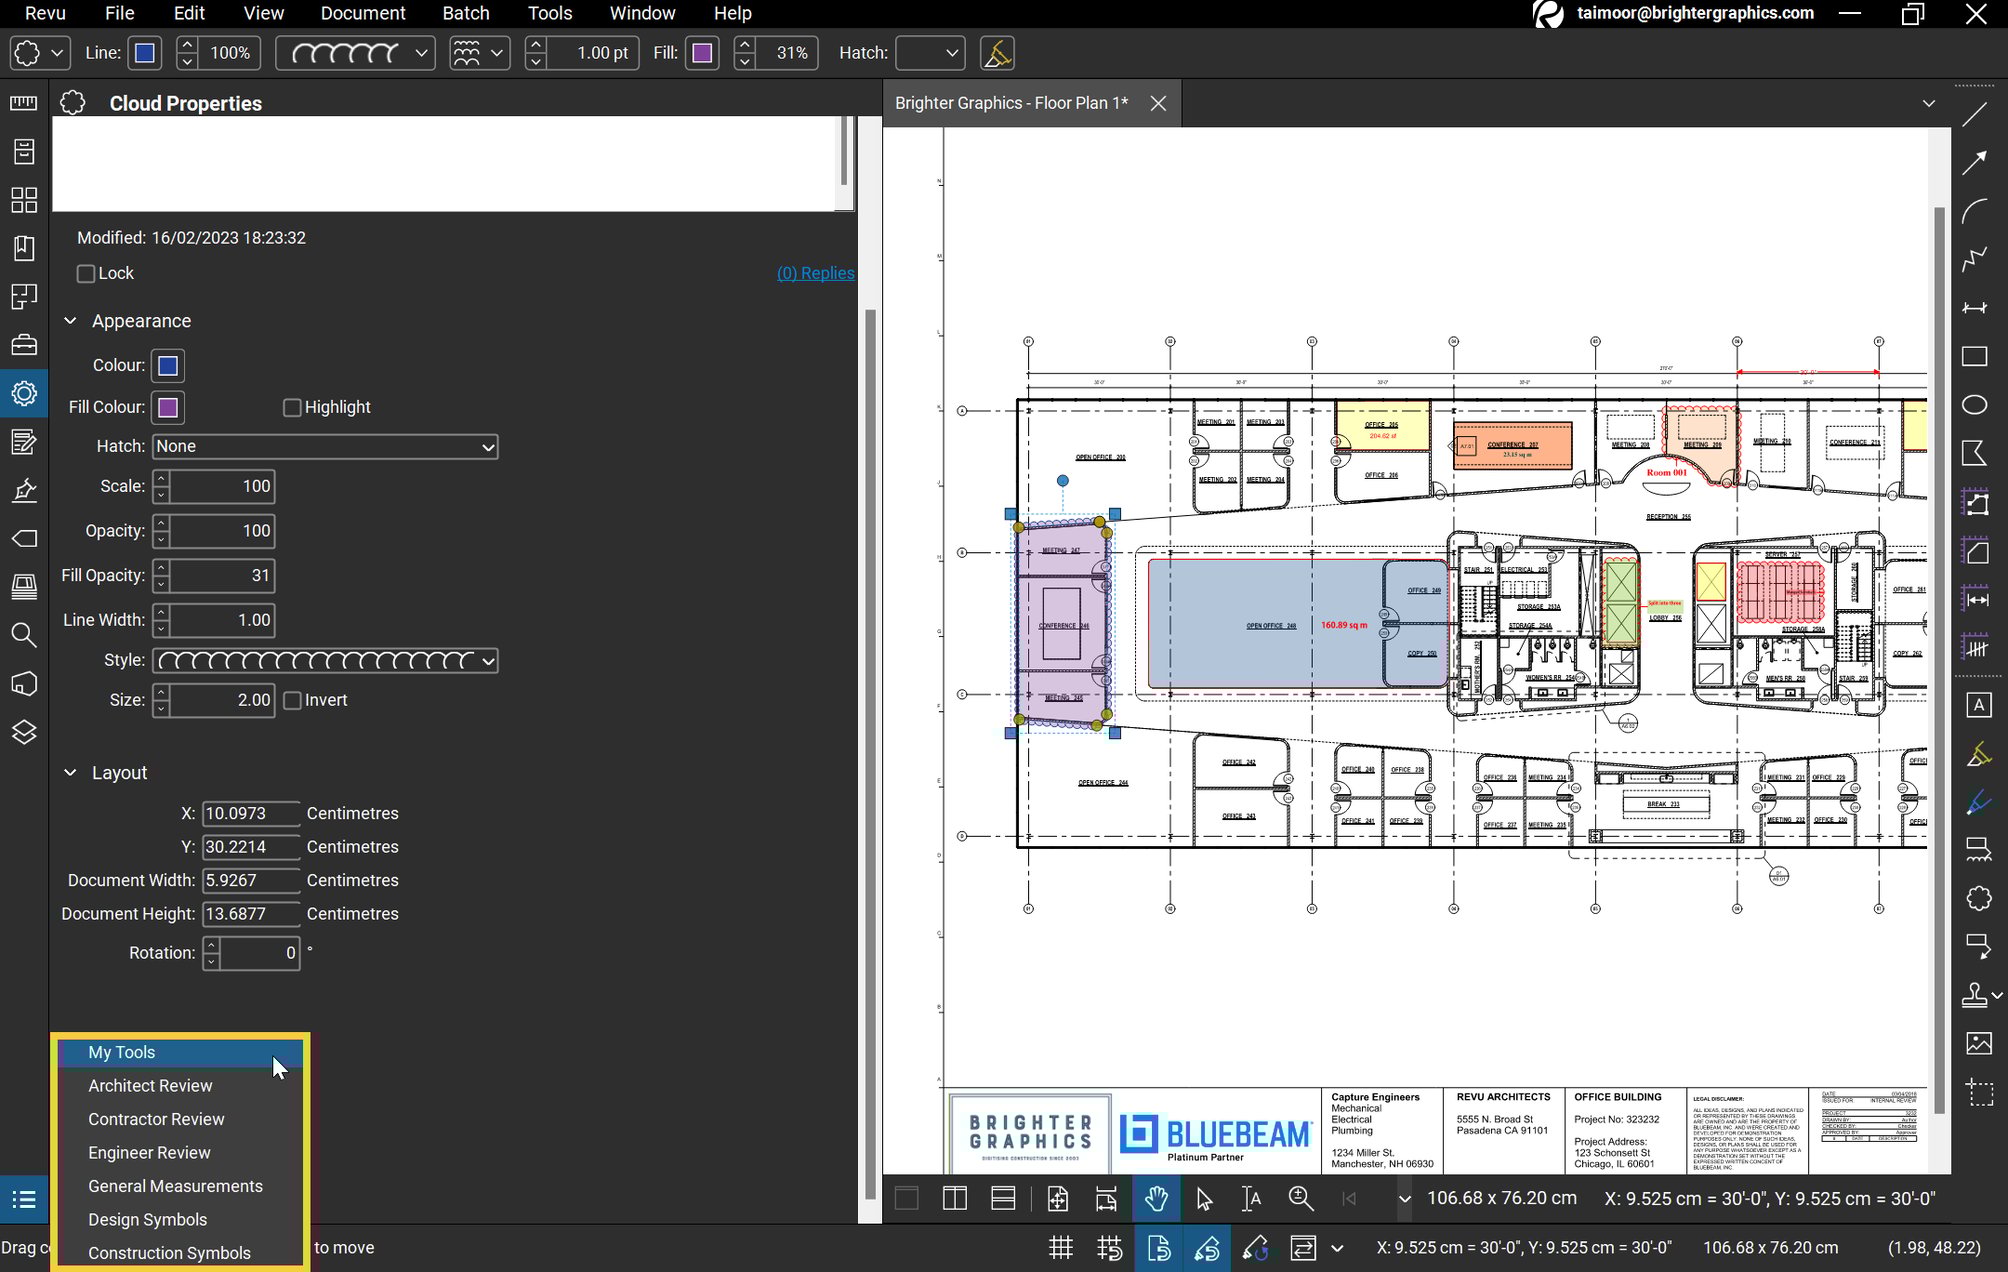Screen dimensions: 2008x1272
Task: Select the Text Box tool on right toolbar
Action: 1979,704
